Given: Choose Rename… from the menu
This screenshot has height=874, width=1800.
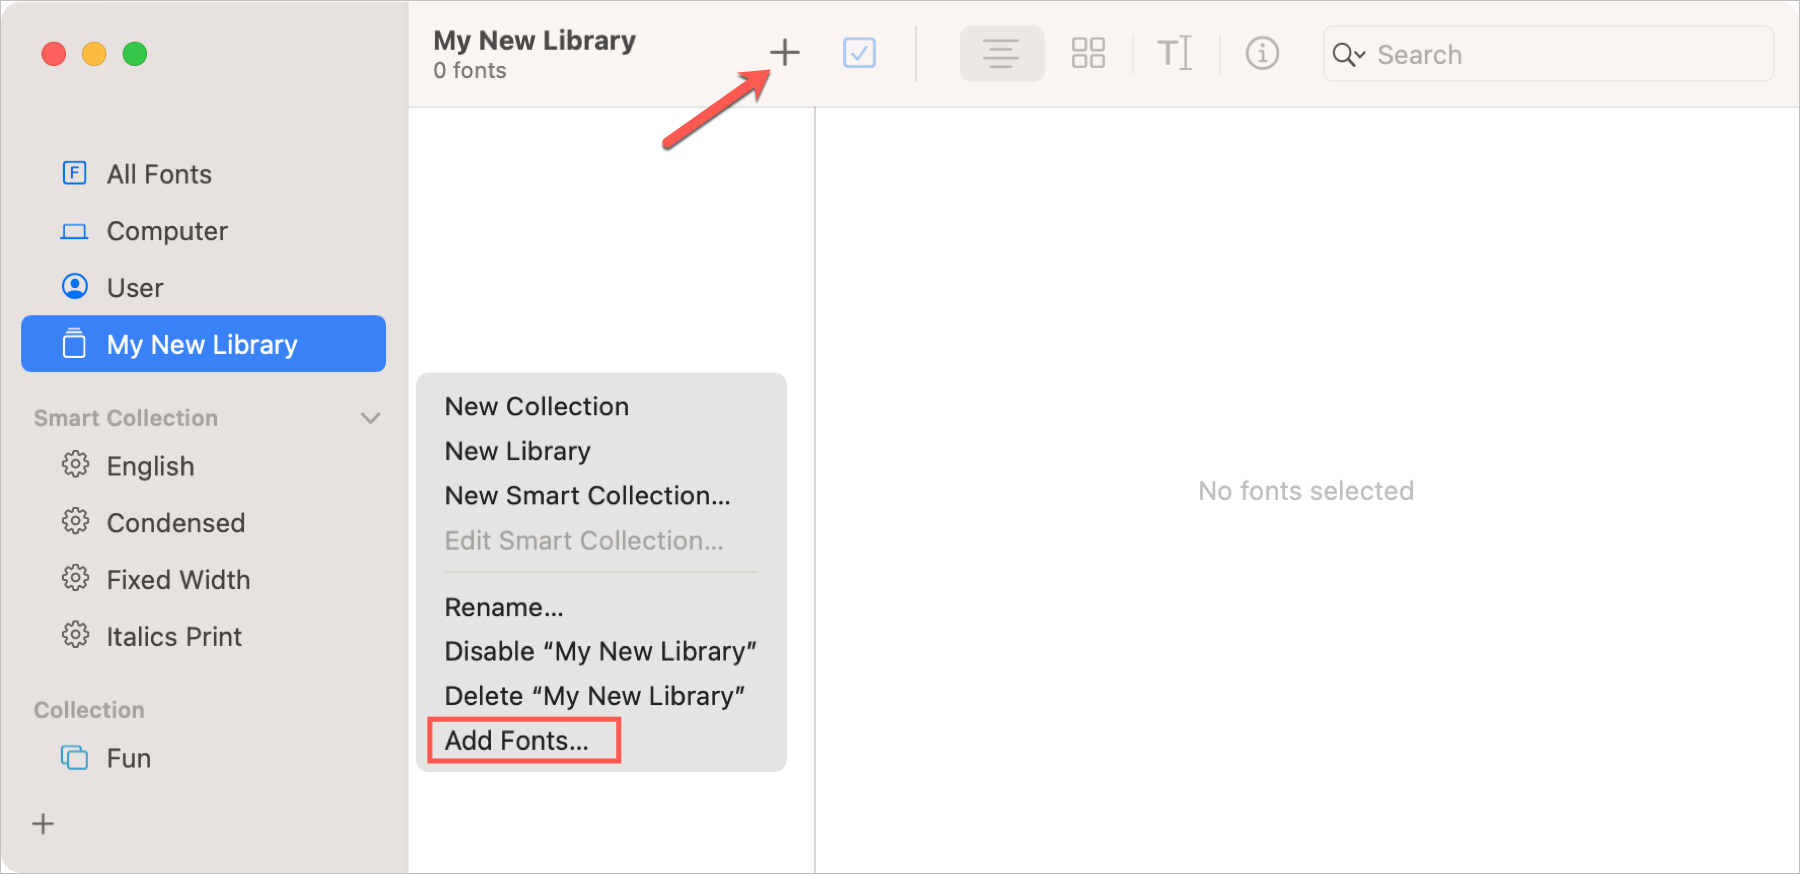Looking at the screenshot, I should tap(601, 607).
